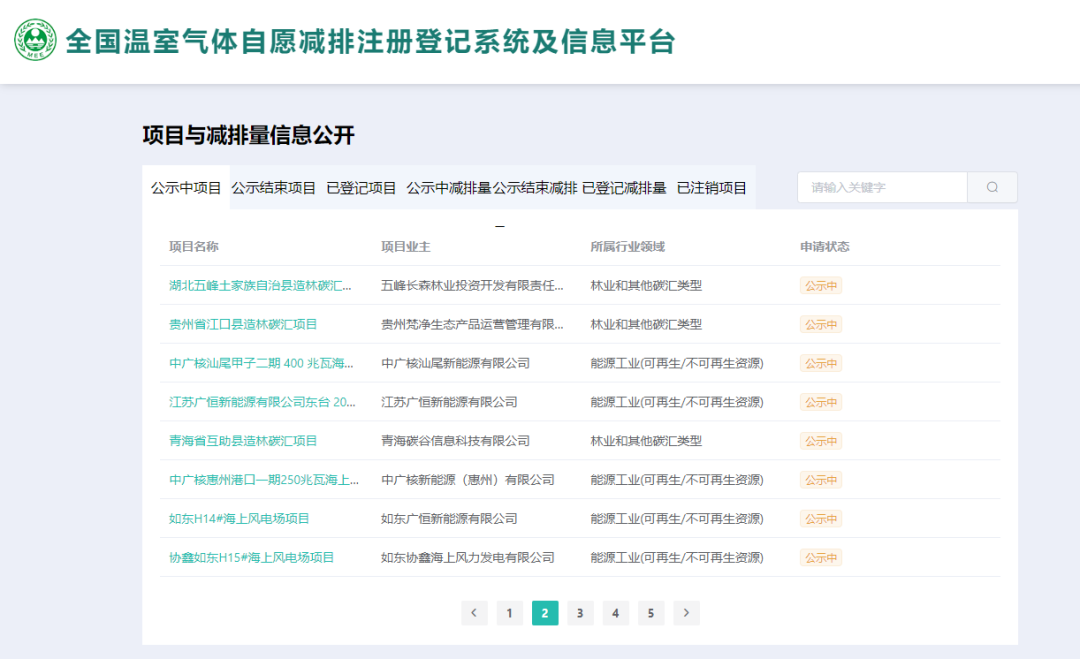The height and width of the screenshot is (659, 1080).
Task: Go to previous page arrow
Action: 474,613
